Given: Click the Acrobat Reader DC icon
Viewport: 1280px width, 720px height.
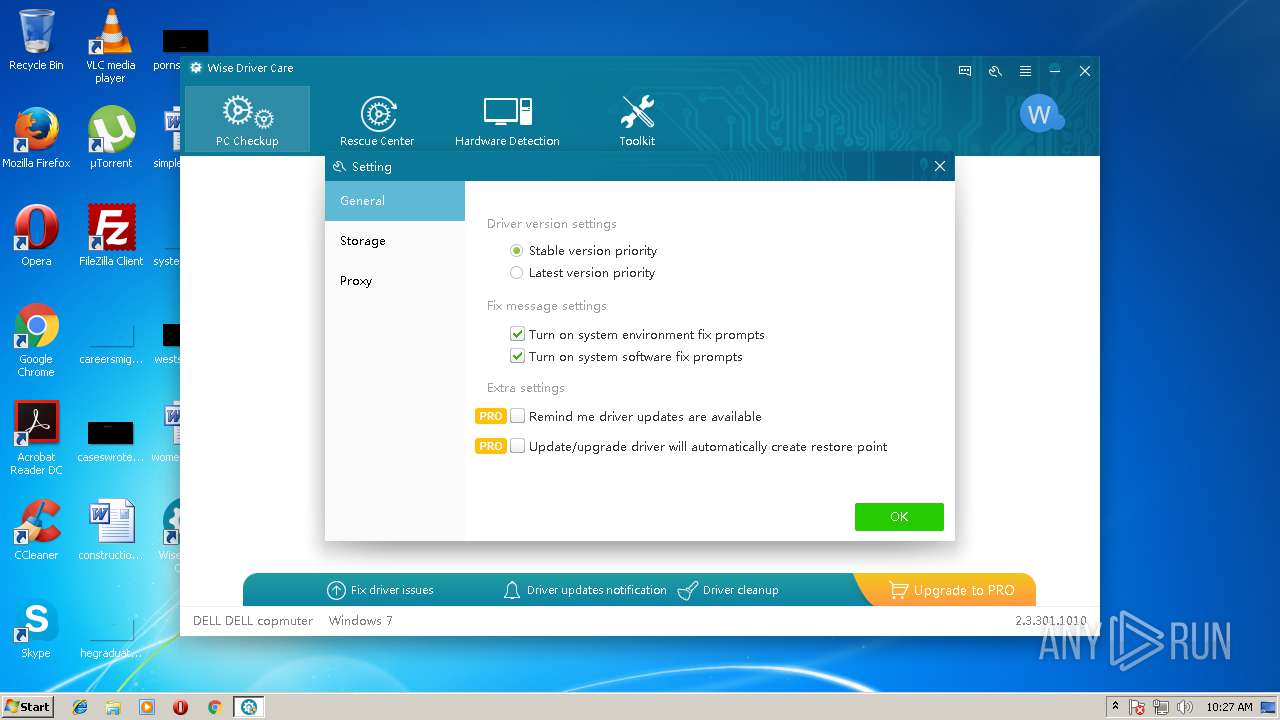Looking at the screenshot, I should pos(36,438).
